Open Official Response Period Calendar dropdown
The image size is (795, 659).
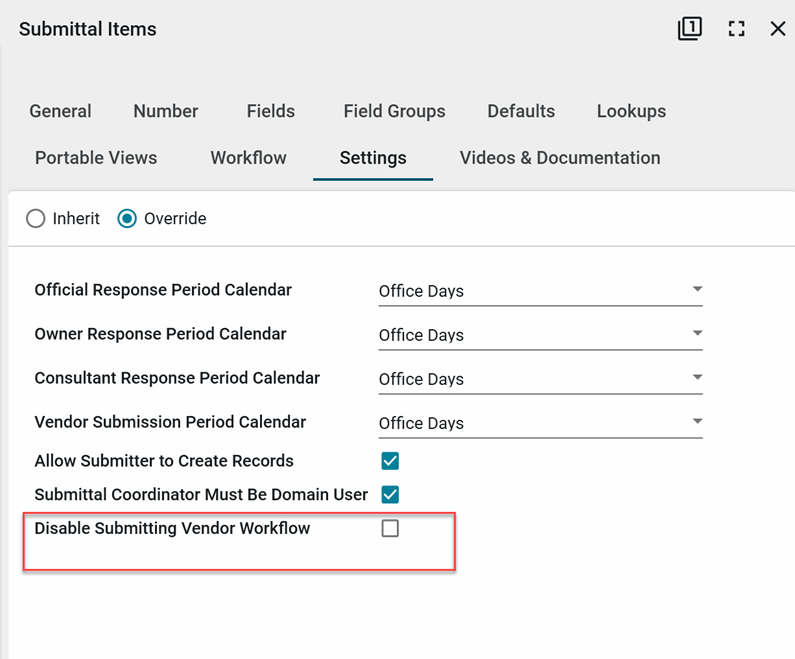coord(540,291)
